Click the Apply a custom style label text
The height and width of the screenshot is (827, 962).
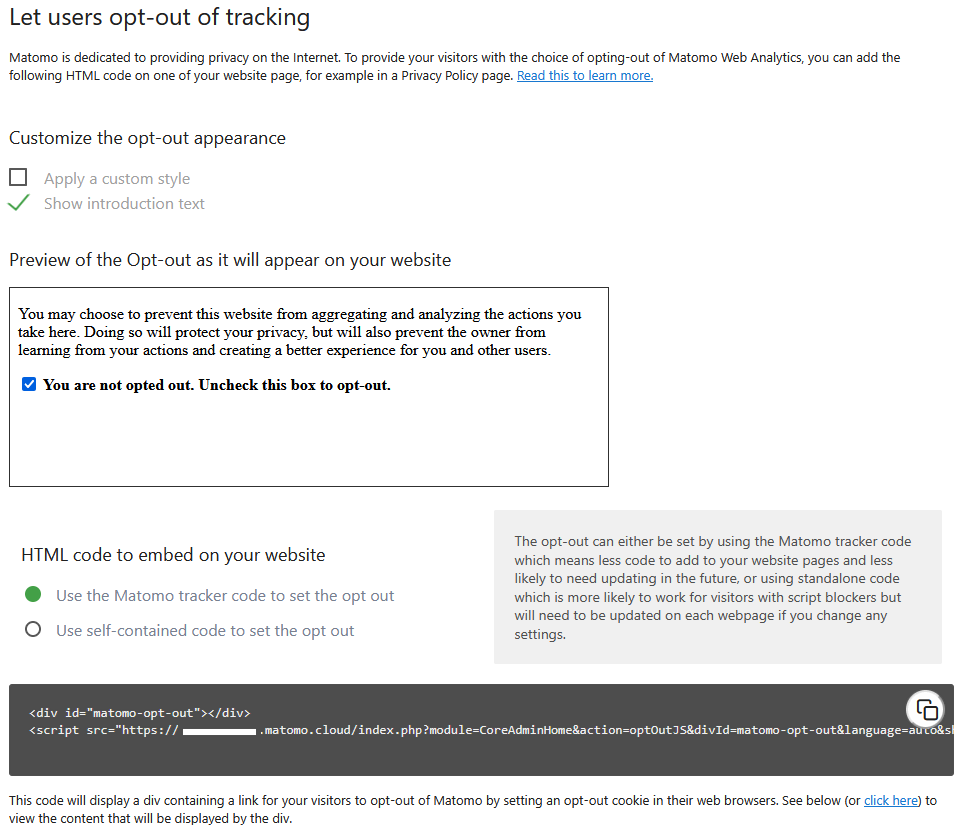117,179
